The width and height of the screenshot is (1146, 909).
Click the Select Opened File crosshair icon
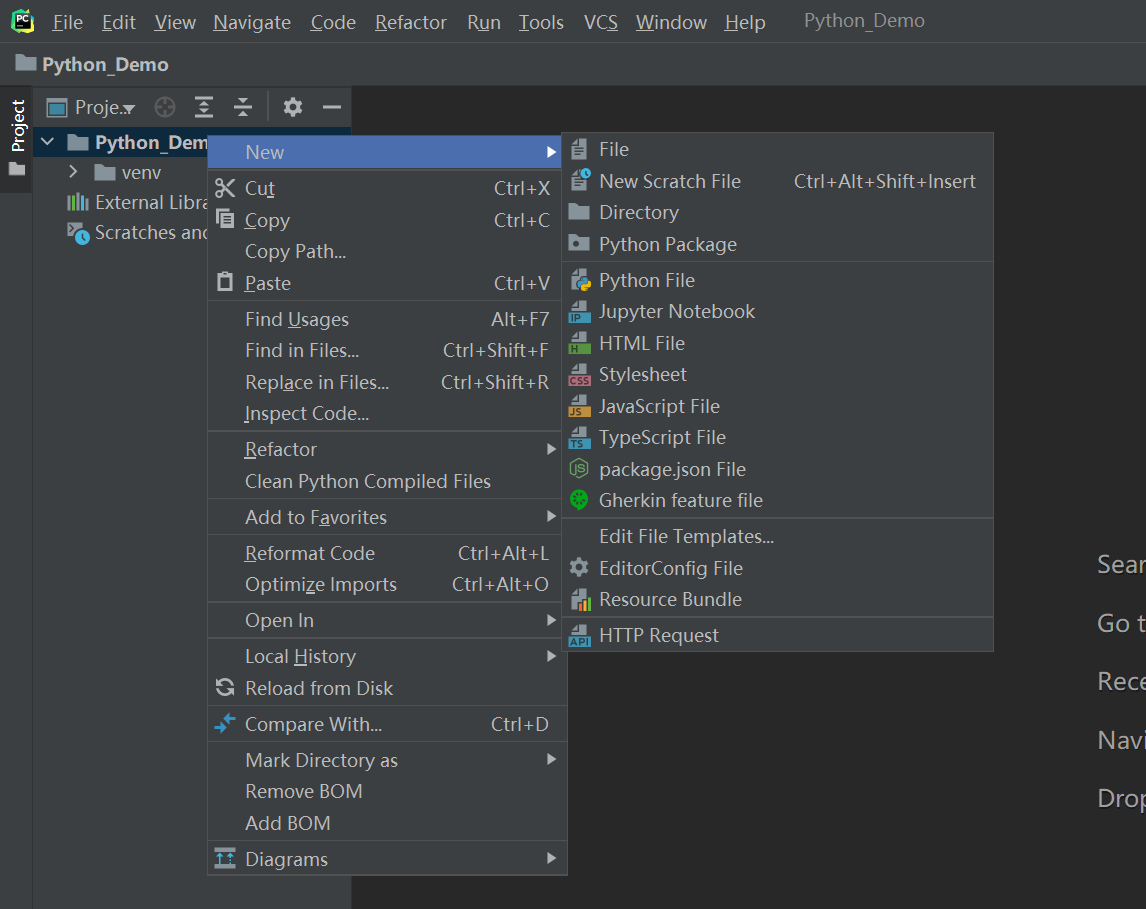[164, 107]
